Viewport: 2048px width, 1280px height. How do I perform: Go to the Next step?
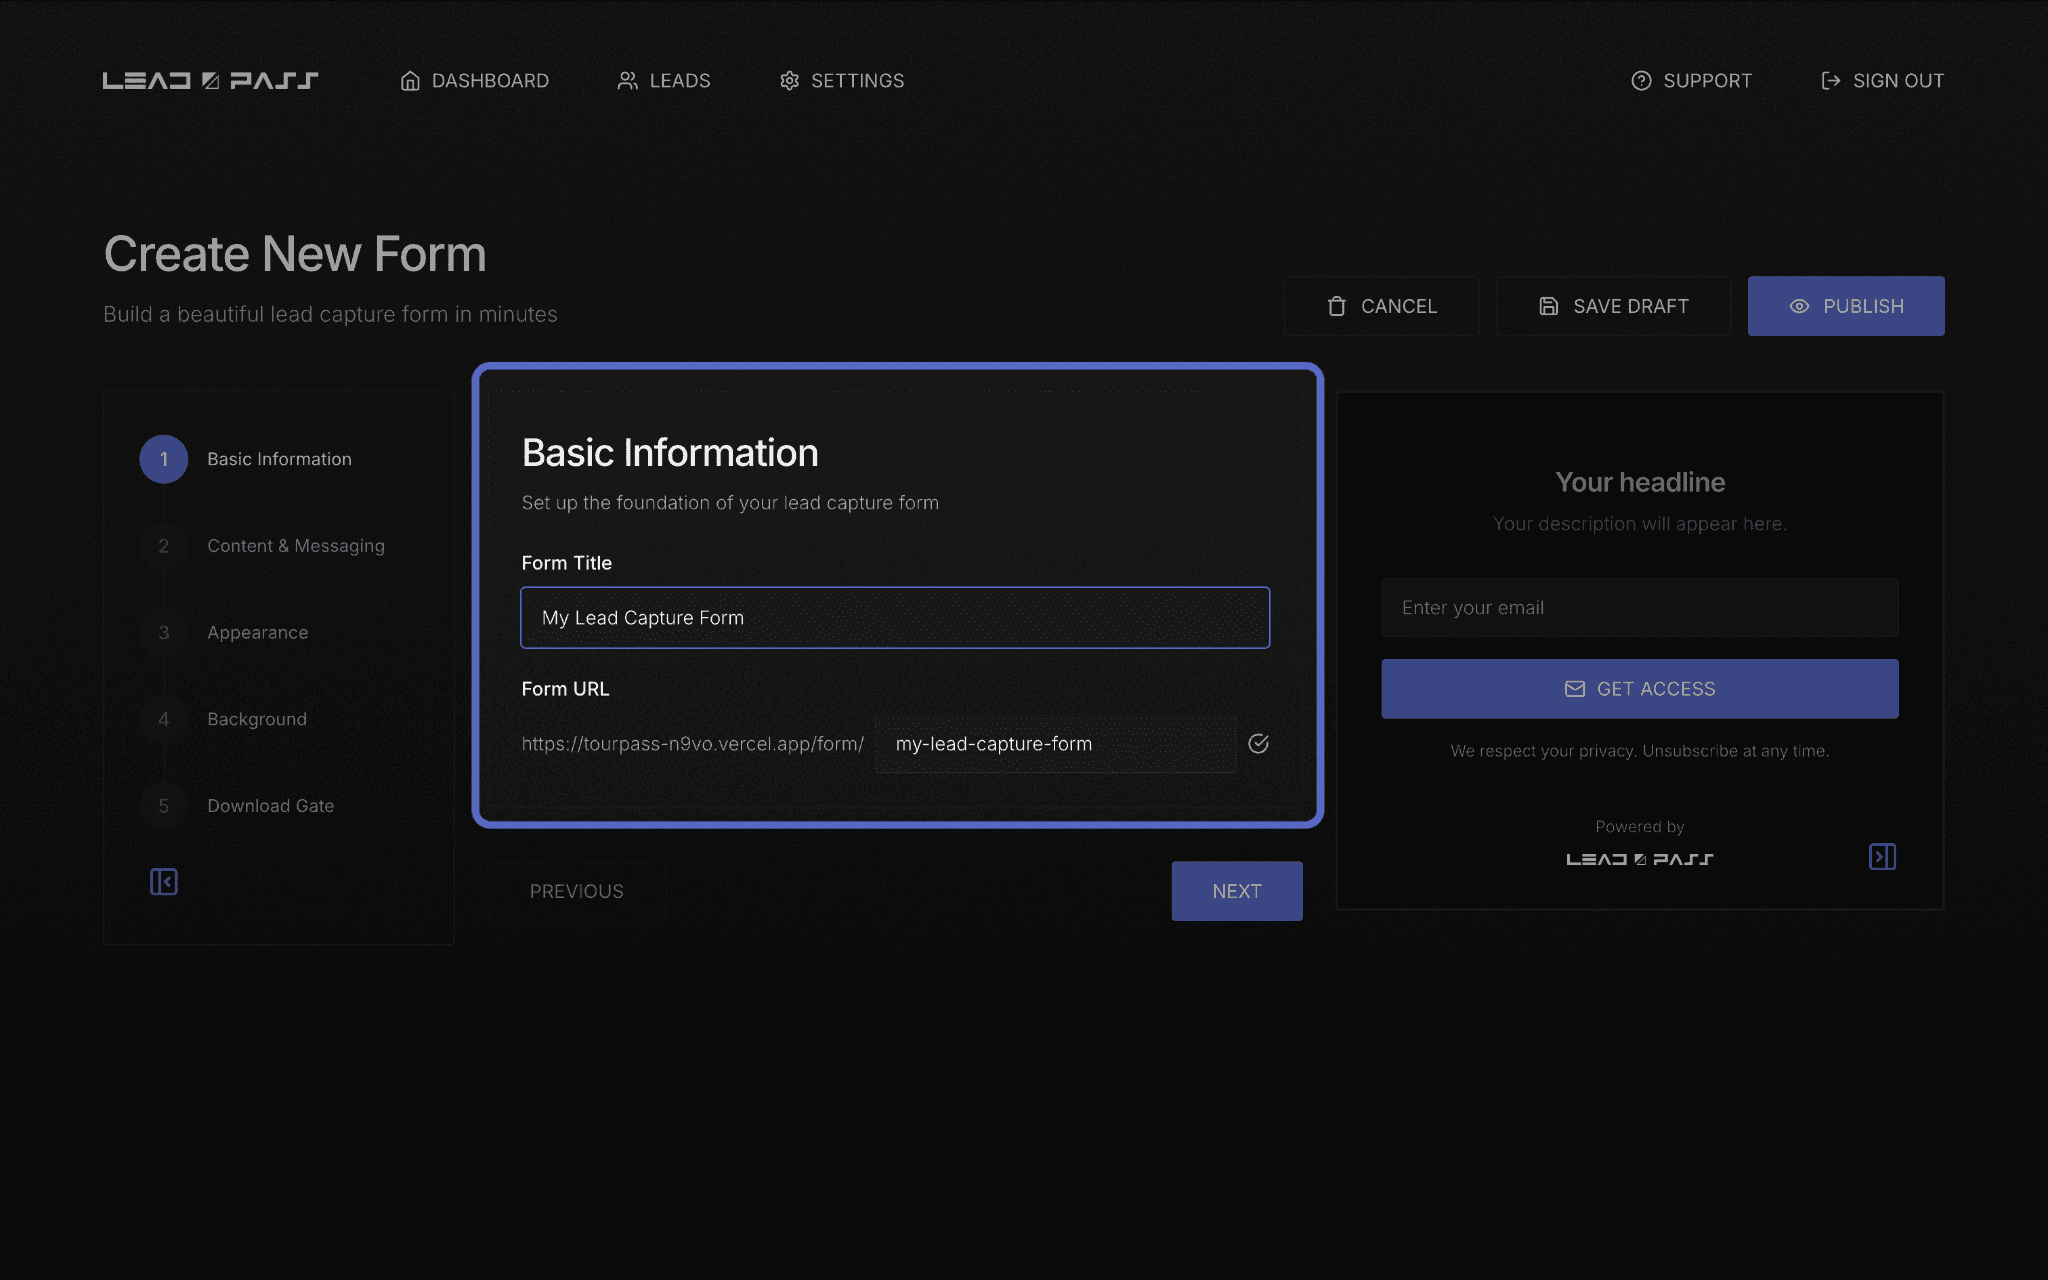1237,891
